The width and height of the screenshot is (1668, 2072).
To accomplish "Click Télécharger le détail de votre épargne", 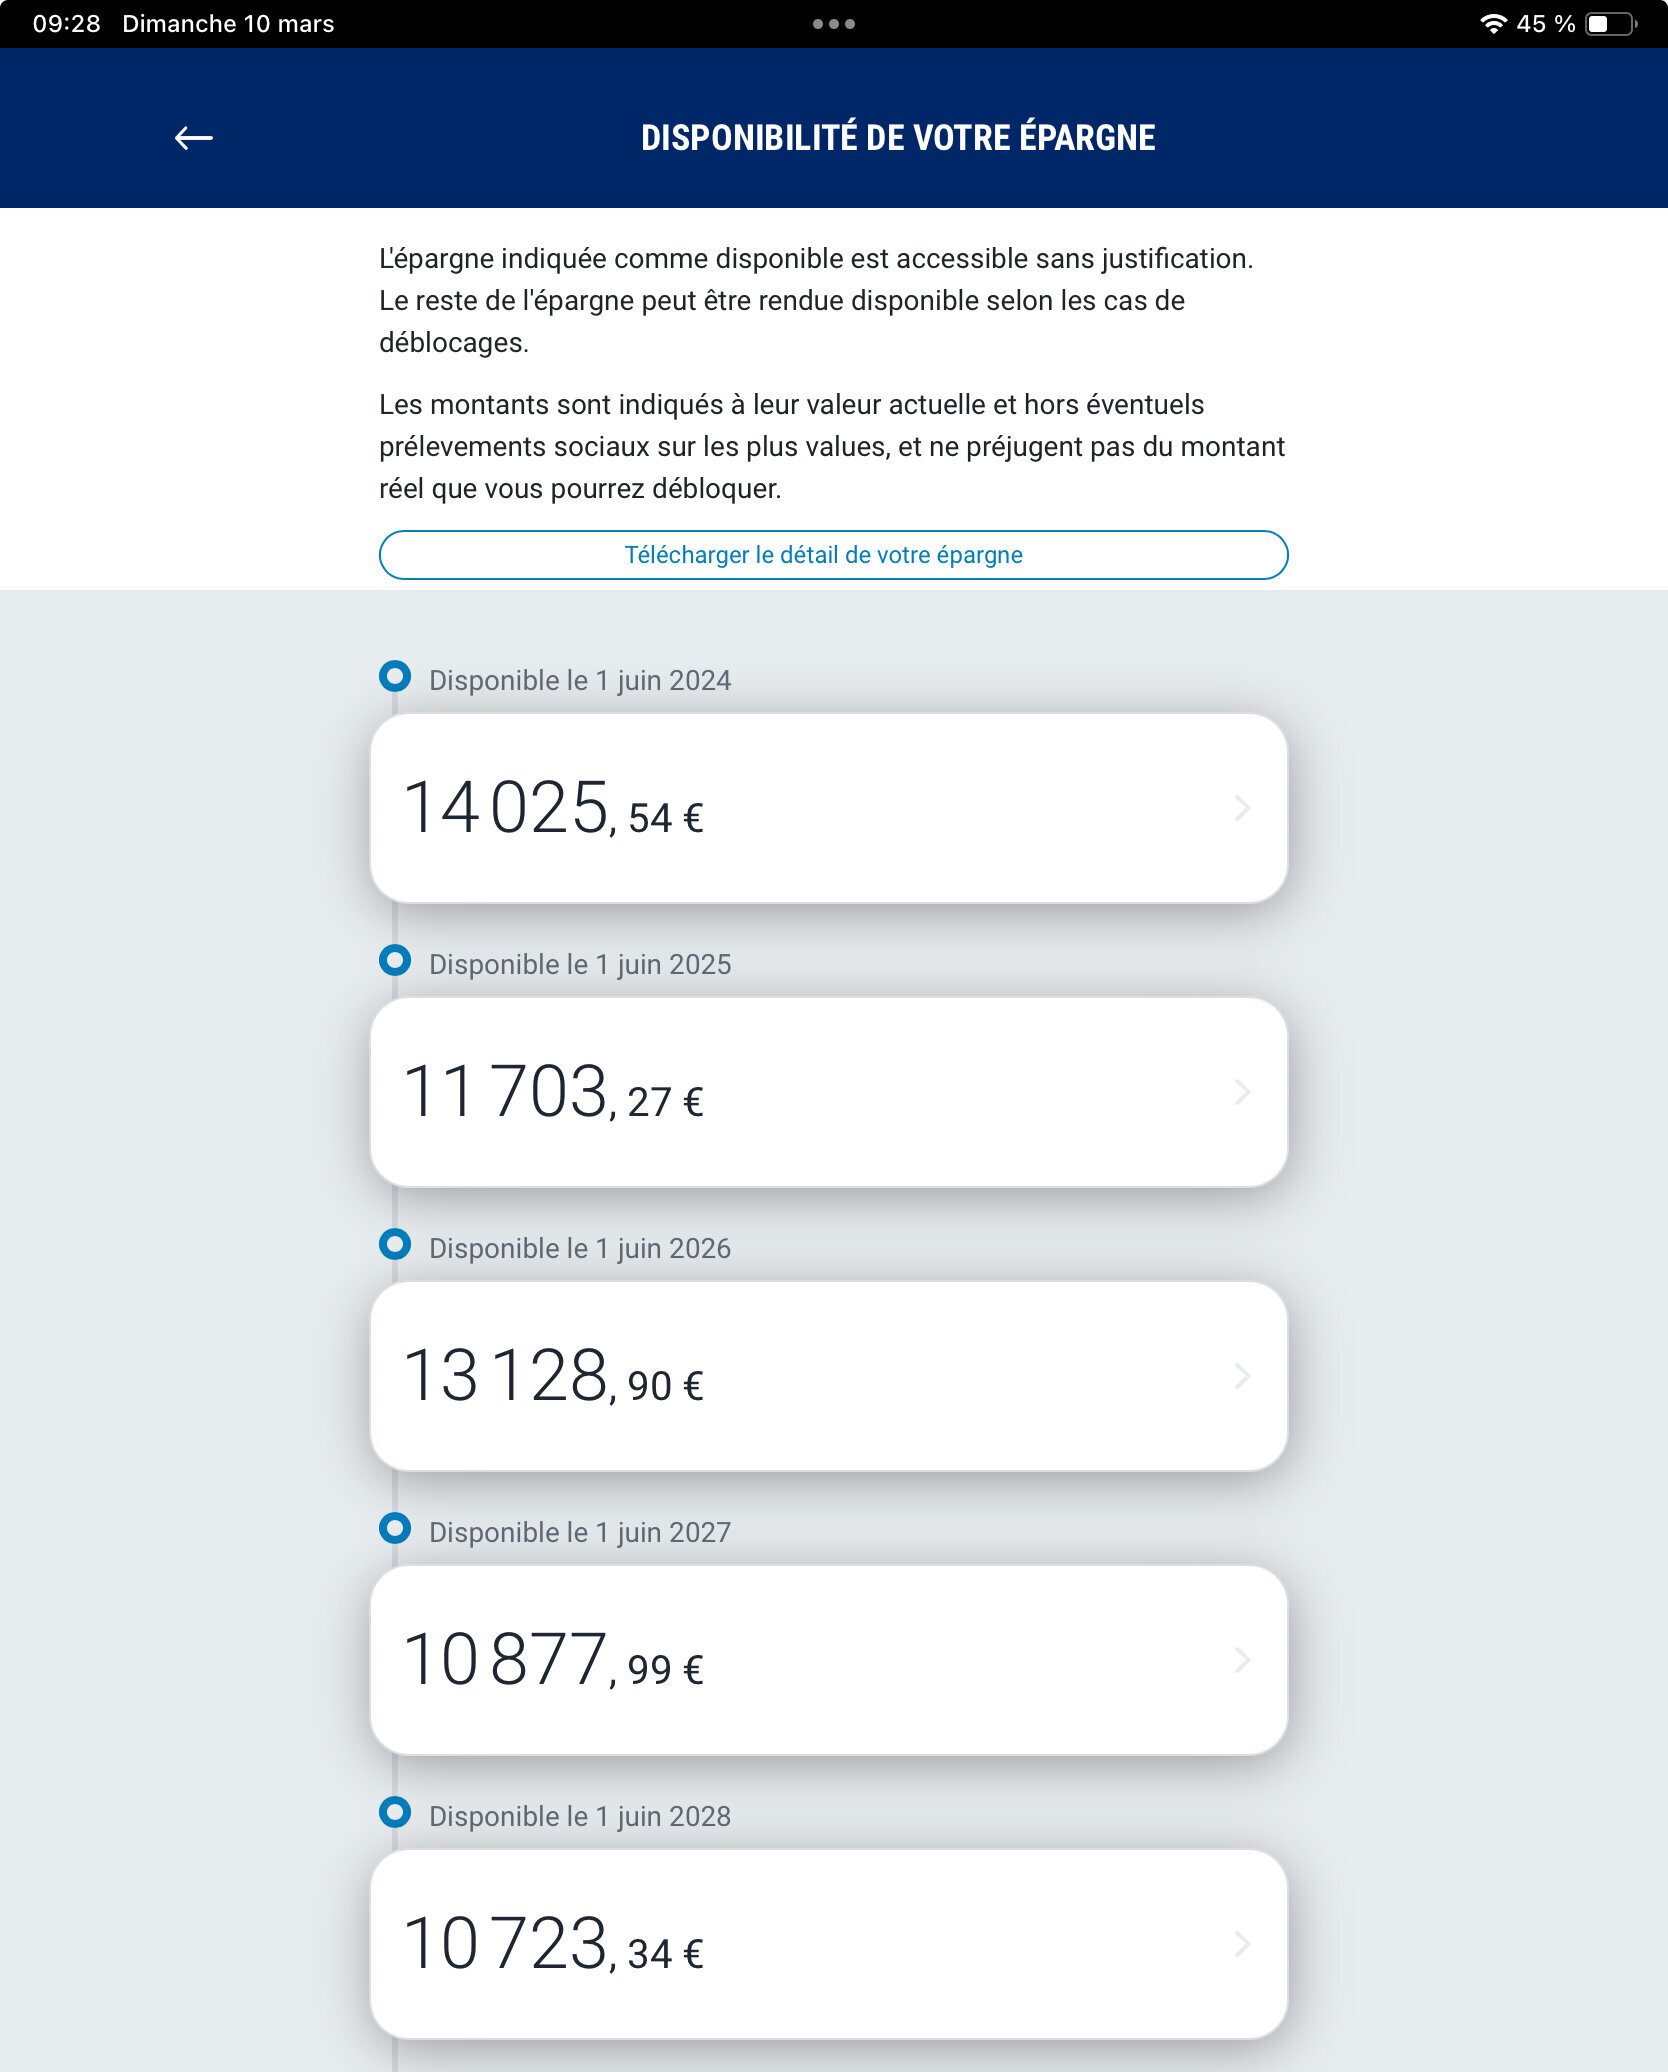I will point(833,555).
